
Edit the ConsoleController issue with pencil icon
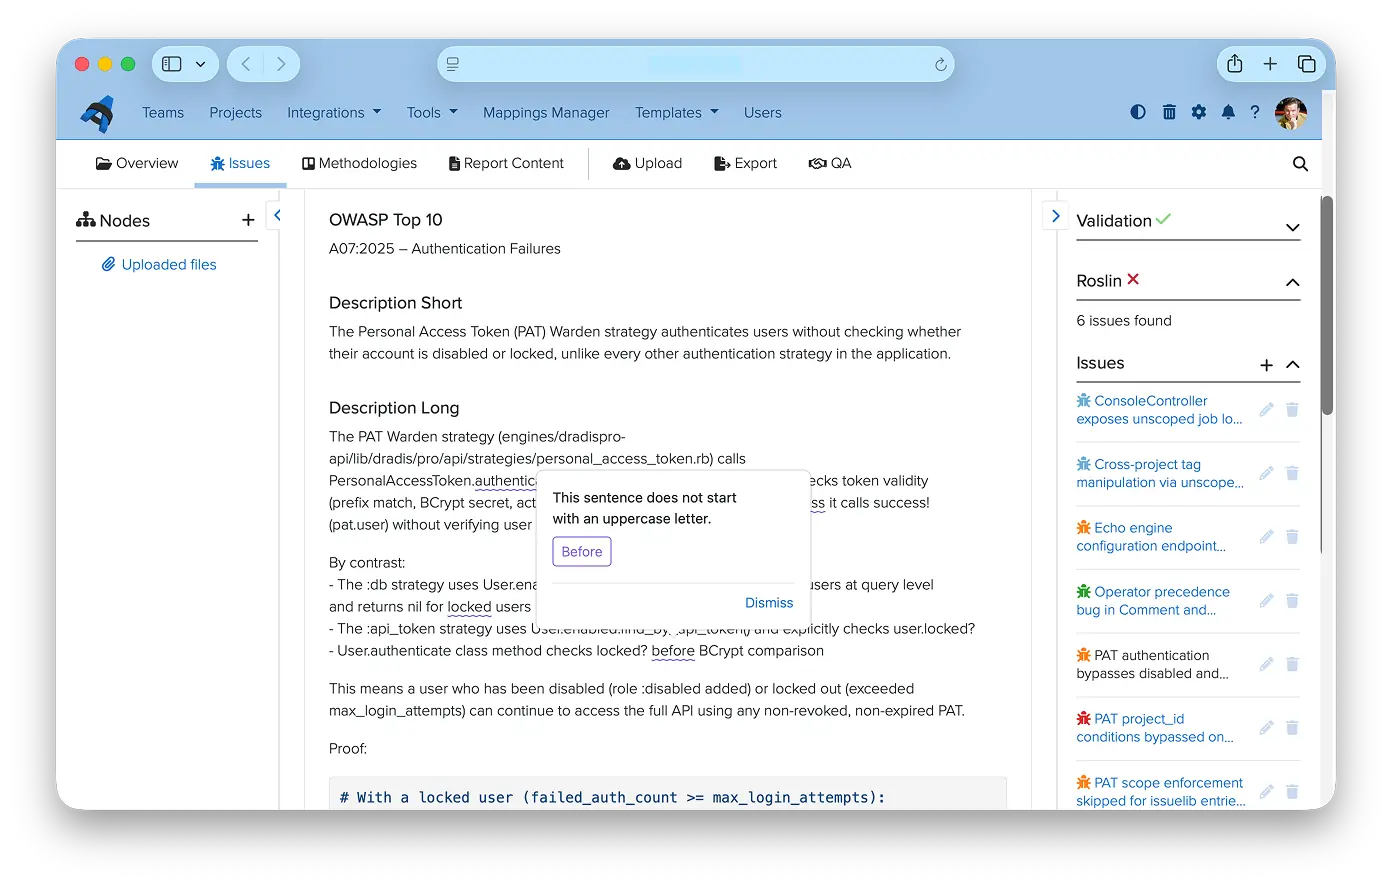pos(1266,410)
